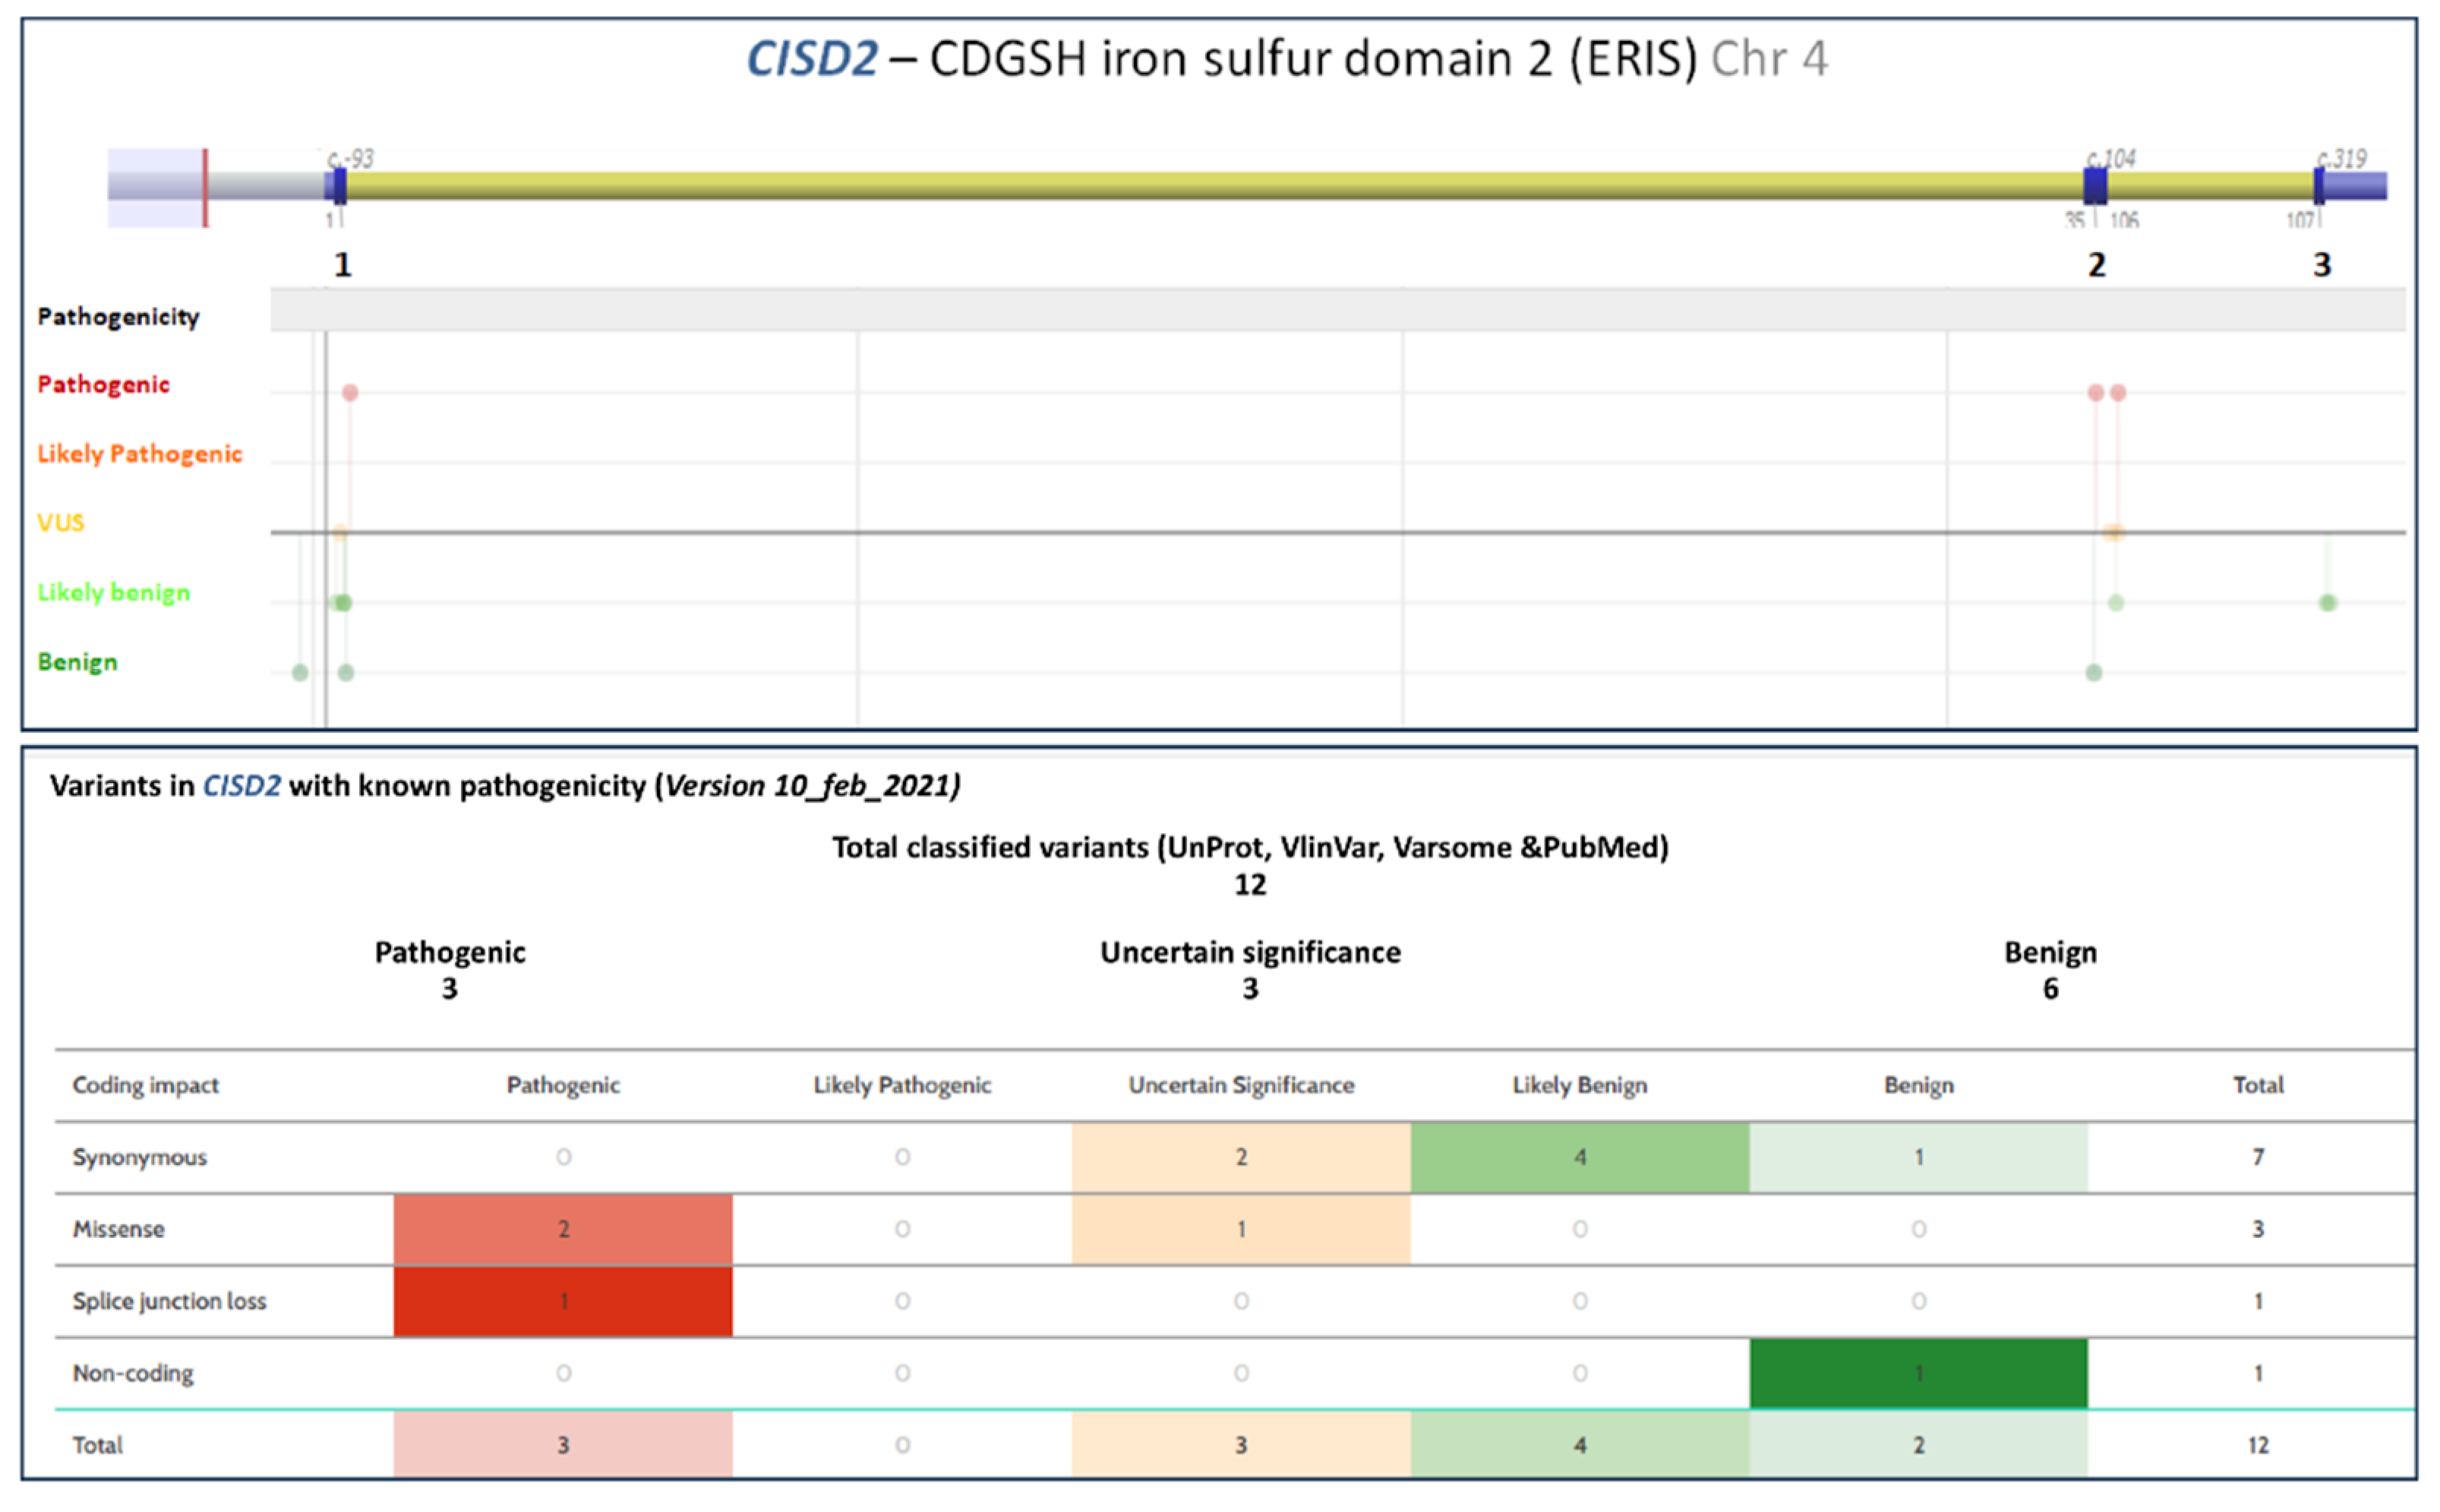Click the CISD2 gene name in title

(x=811, y=59)
